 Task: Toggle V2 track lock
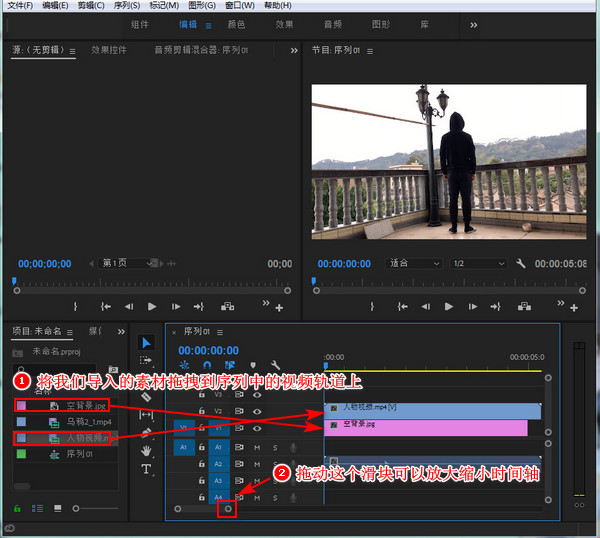(x=202, y=411)
